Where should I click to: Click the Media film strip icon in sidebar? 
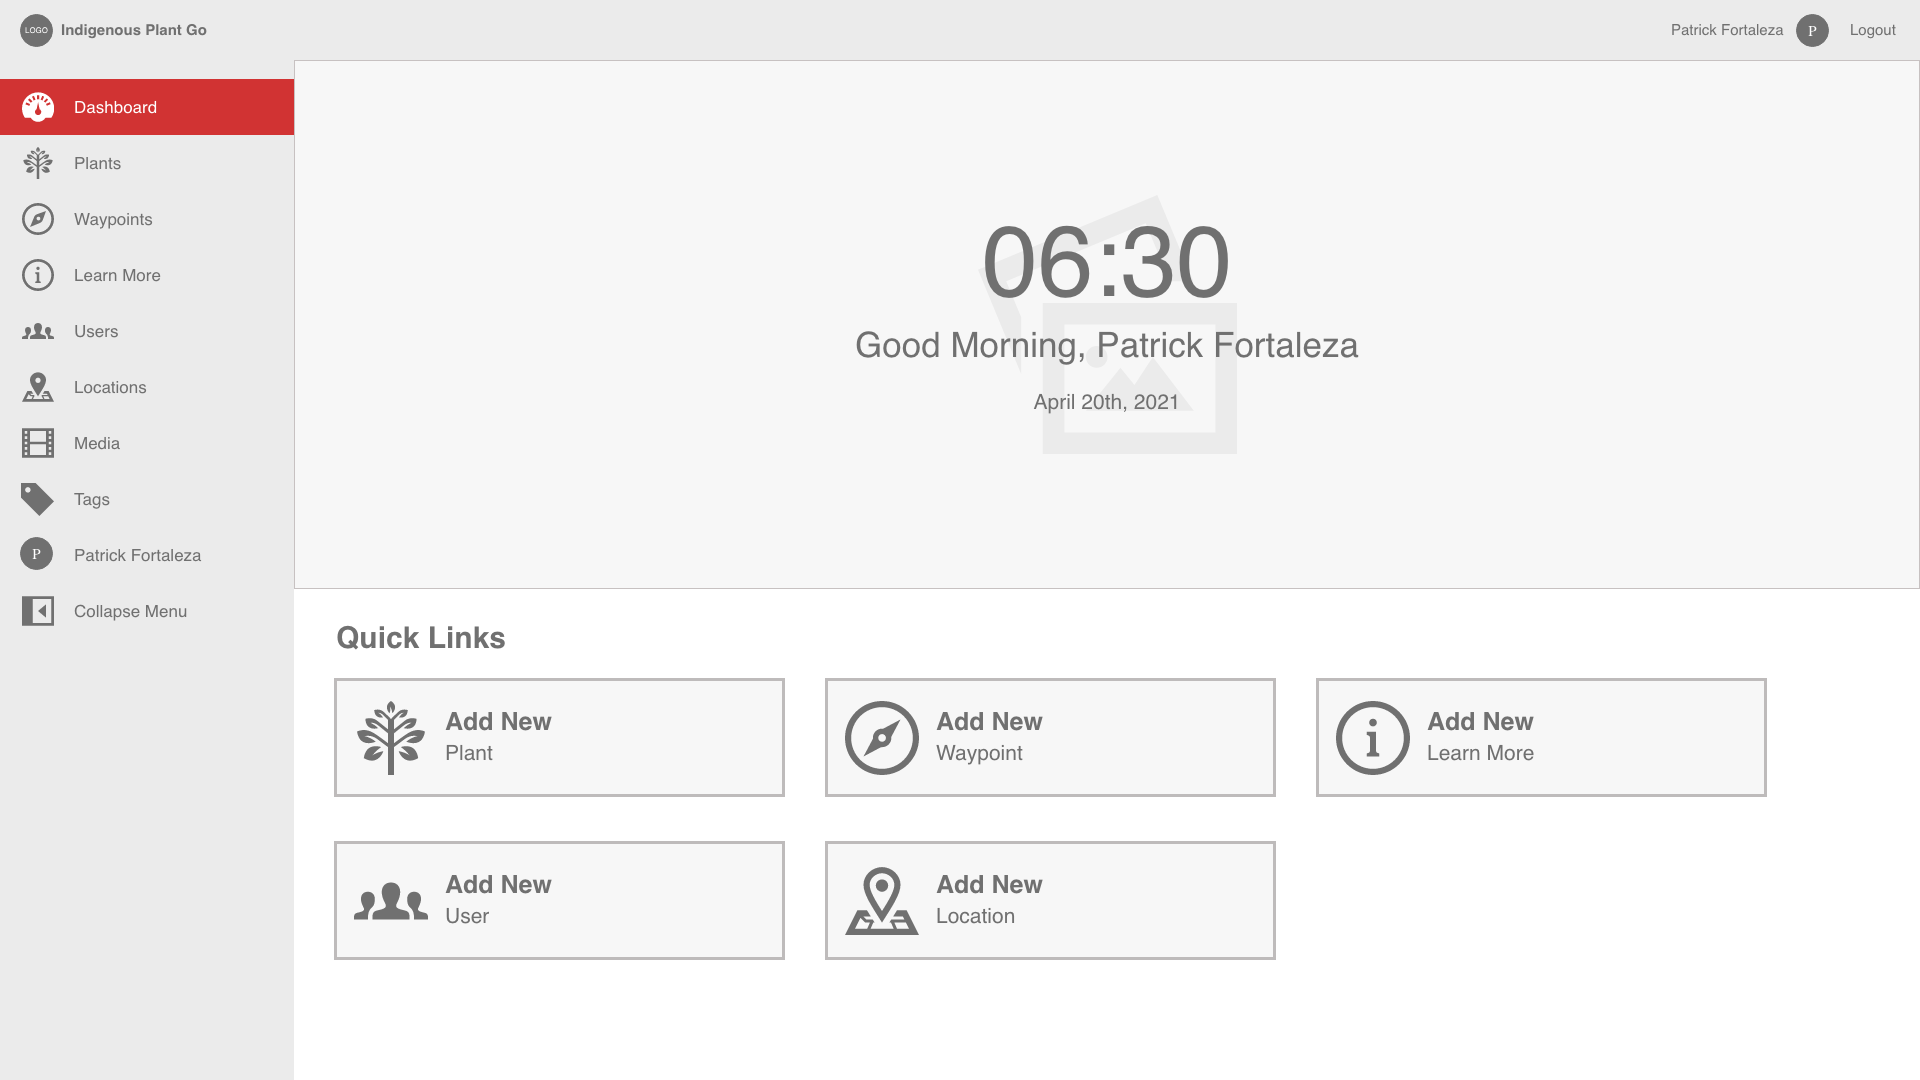[x=38, y=443]
